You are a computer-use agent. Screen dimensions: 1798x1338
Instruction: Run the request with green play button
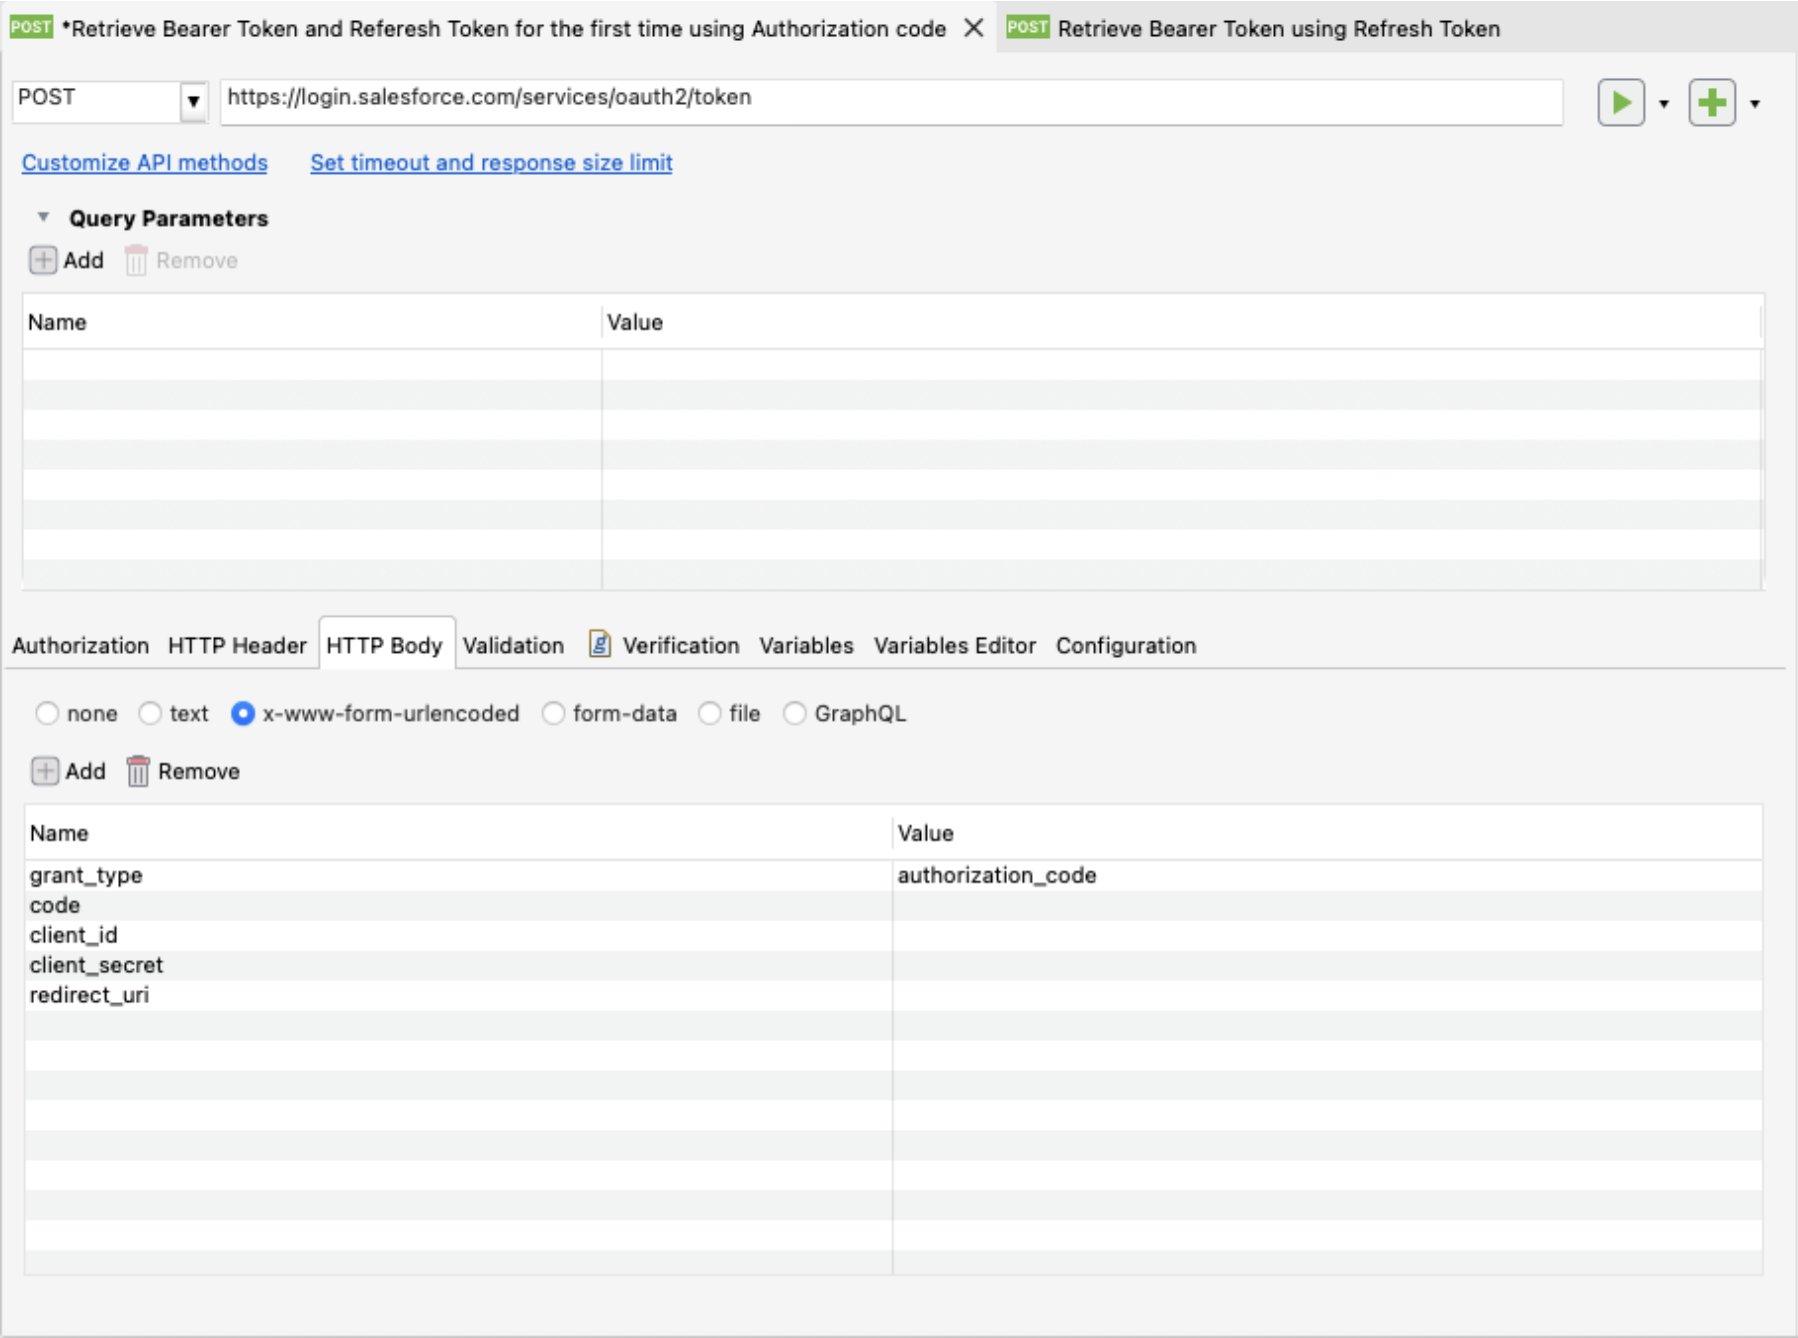coord(1620,103)
